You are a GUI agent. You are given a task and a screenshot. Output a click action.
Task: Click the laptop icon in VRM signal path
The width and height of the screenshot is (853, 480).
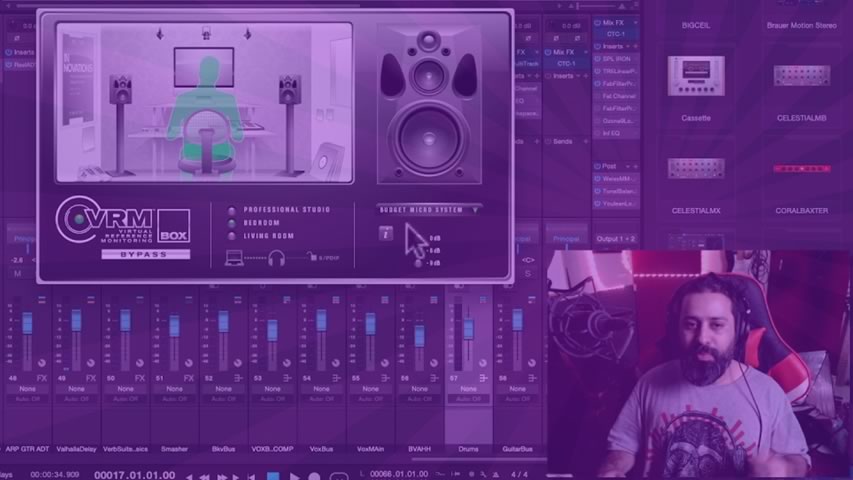click(234, 258)
